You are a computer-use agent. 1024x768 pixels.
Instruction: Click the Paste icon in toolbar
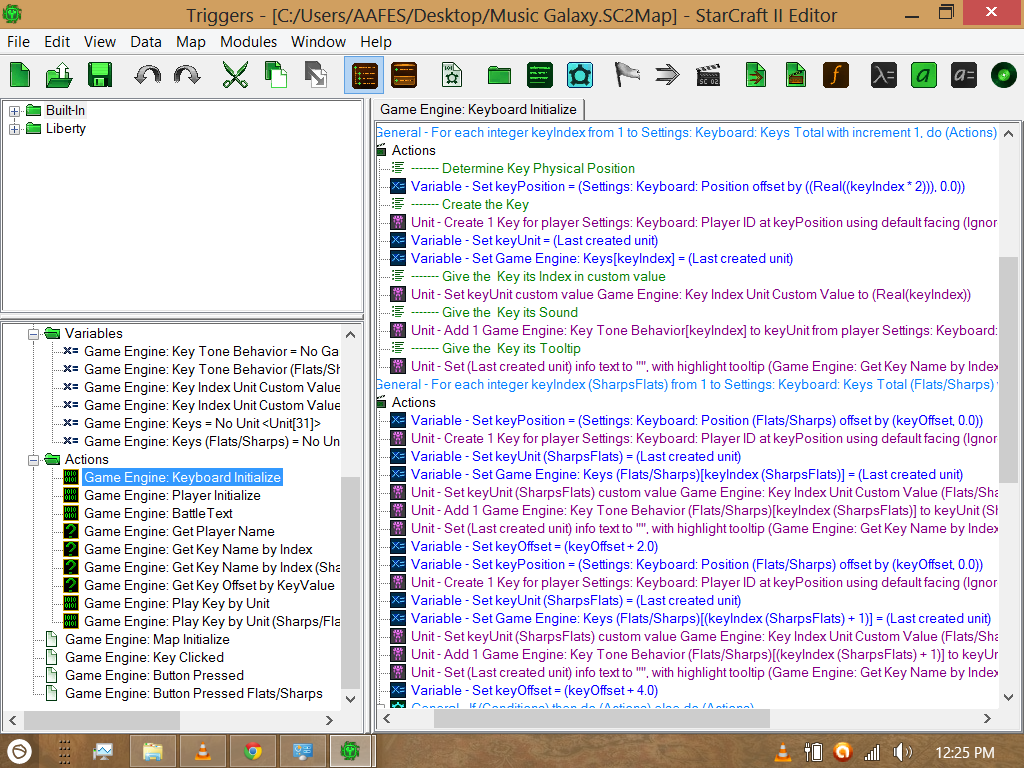316,75
